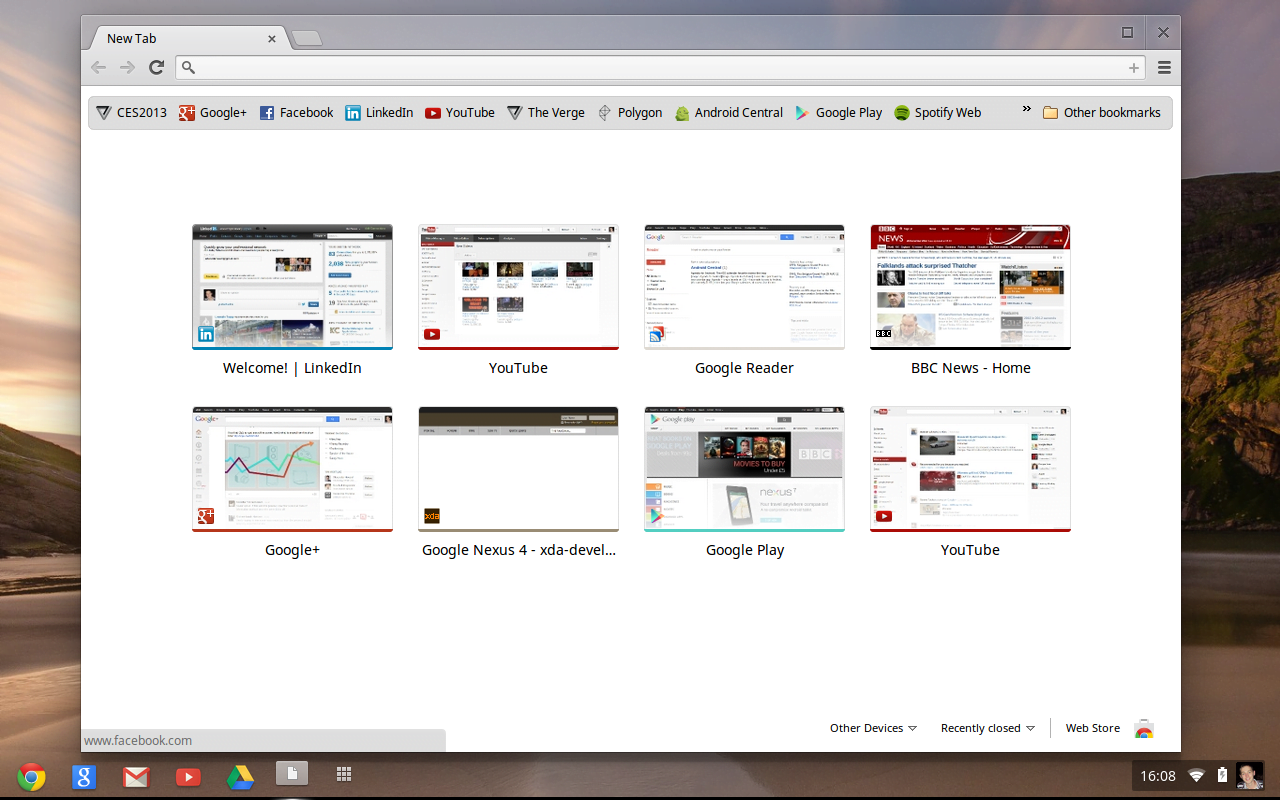The image size is (1280, 800).
Task: Click the 'Google Reader' caption
Action: 744,368
